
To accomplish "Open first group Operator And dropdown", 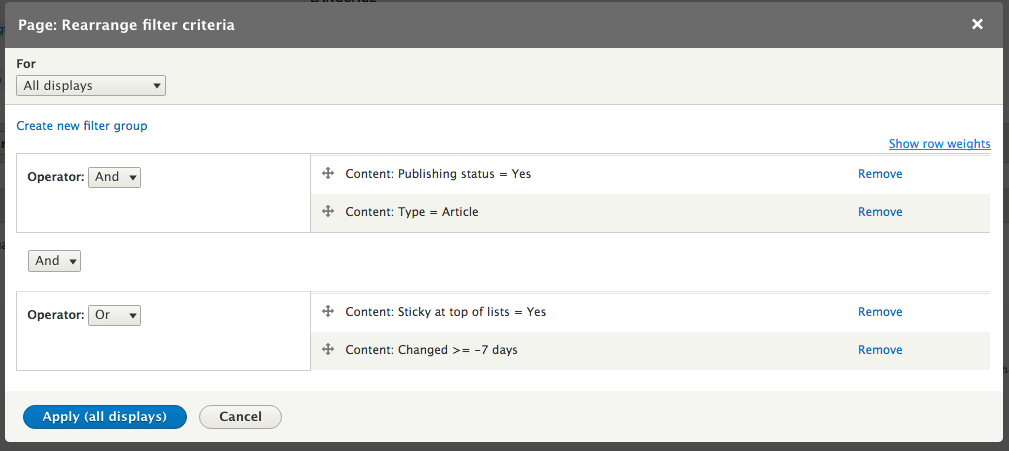I will coord(115,177).
